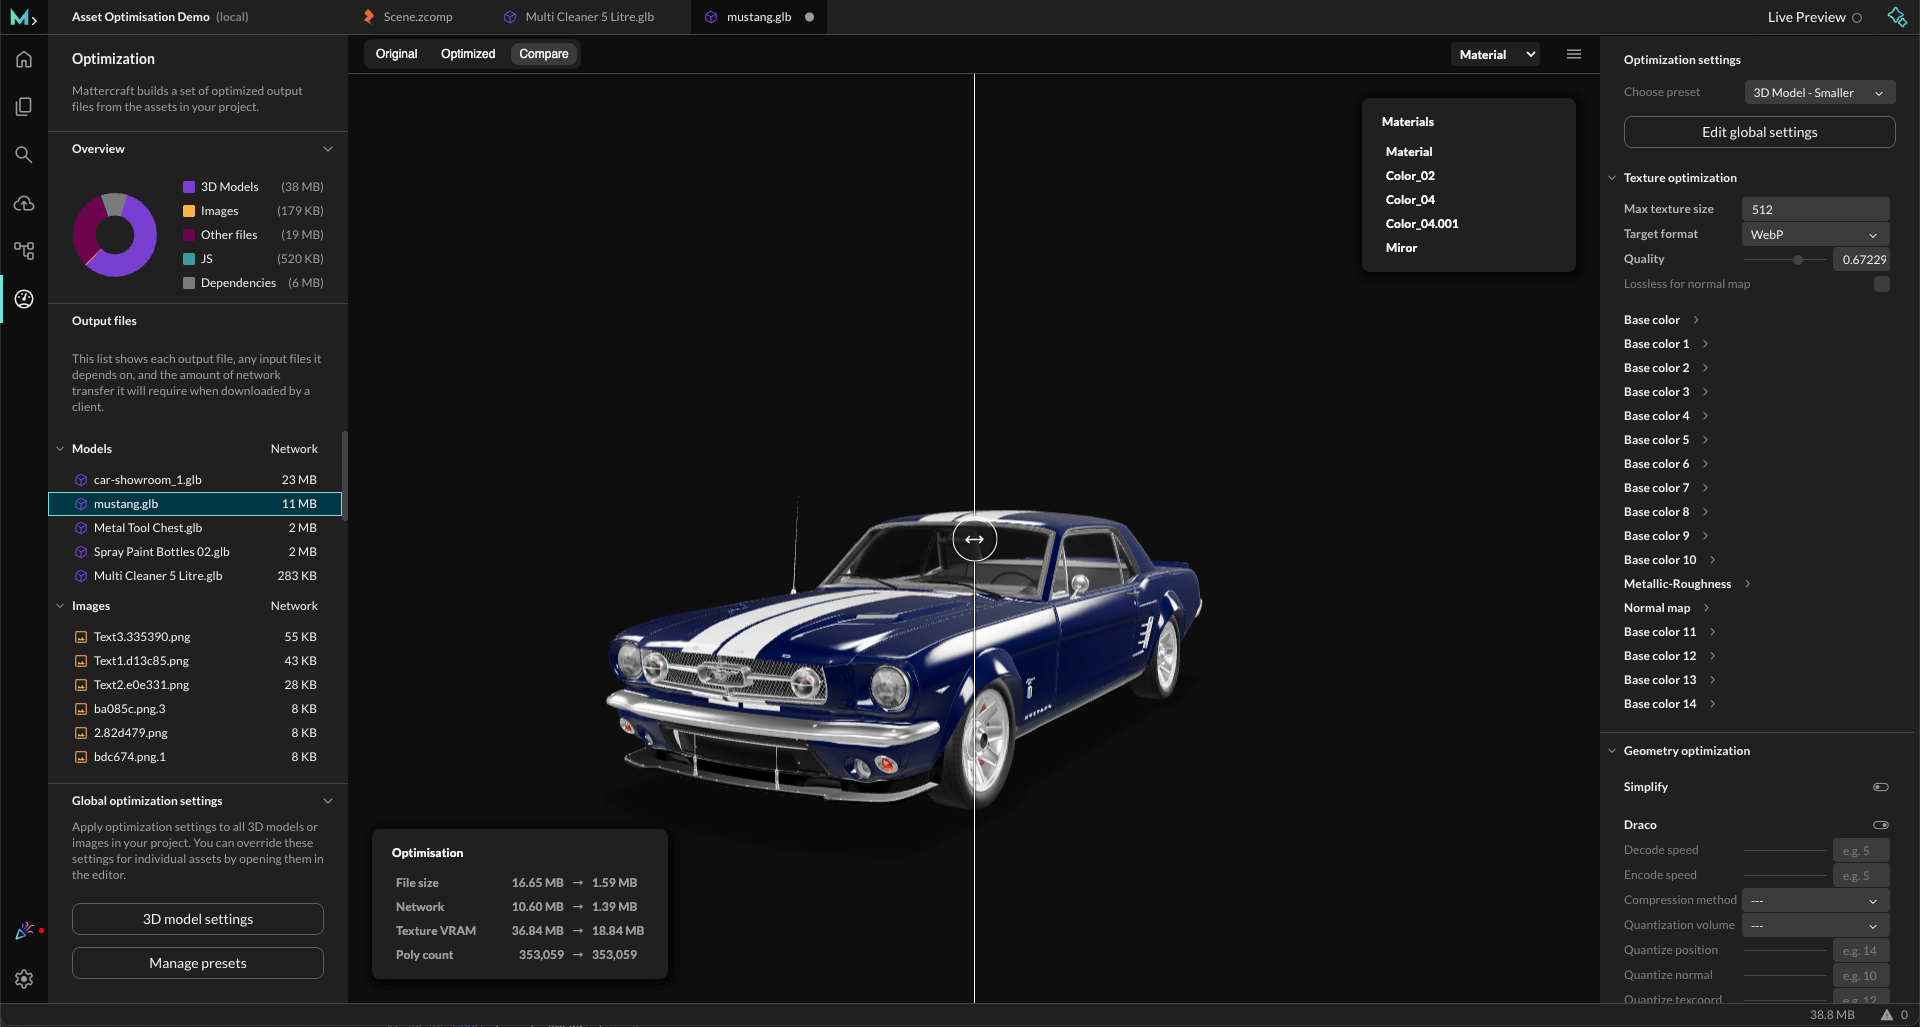Screen dimensions: 1920x1027
Task: Open the Files panel icon
Action: pyautogui.click(x=24, y=107)
